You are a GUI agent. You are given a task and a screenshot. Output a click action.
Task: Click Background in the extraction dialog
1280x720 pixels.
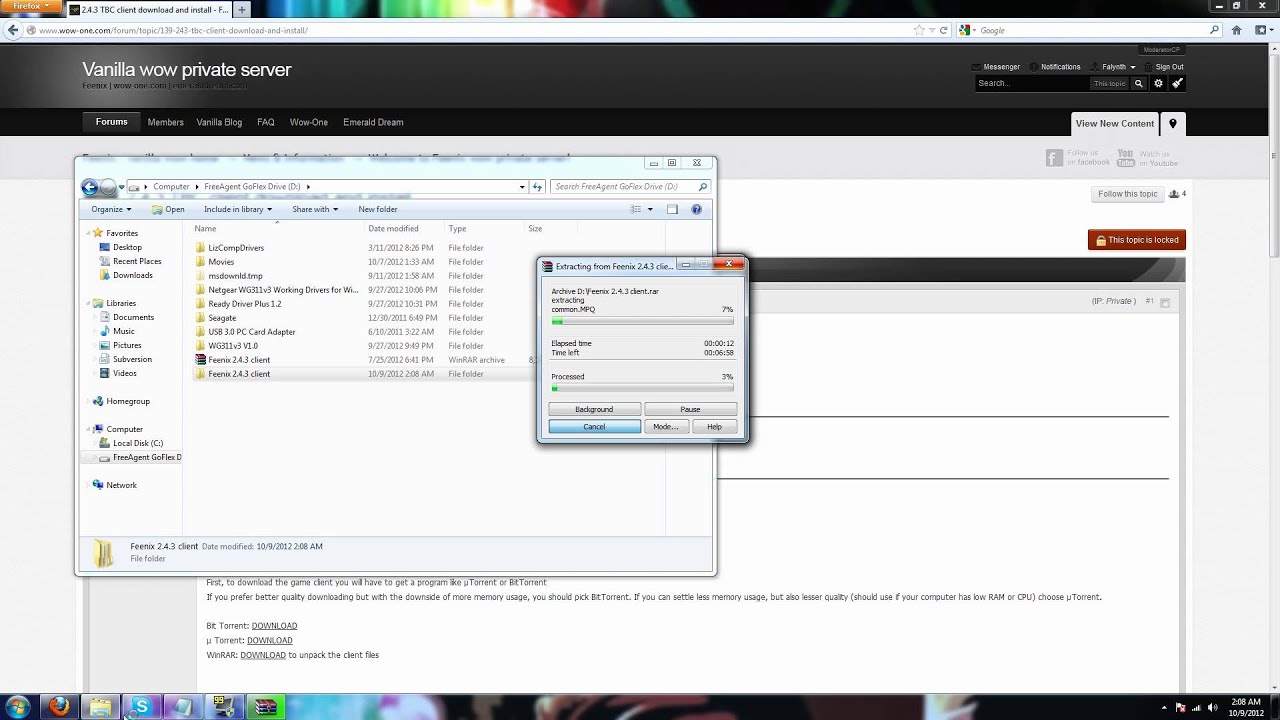click(x=594, y=409)
